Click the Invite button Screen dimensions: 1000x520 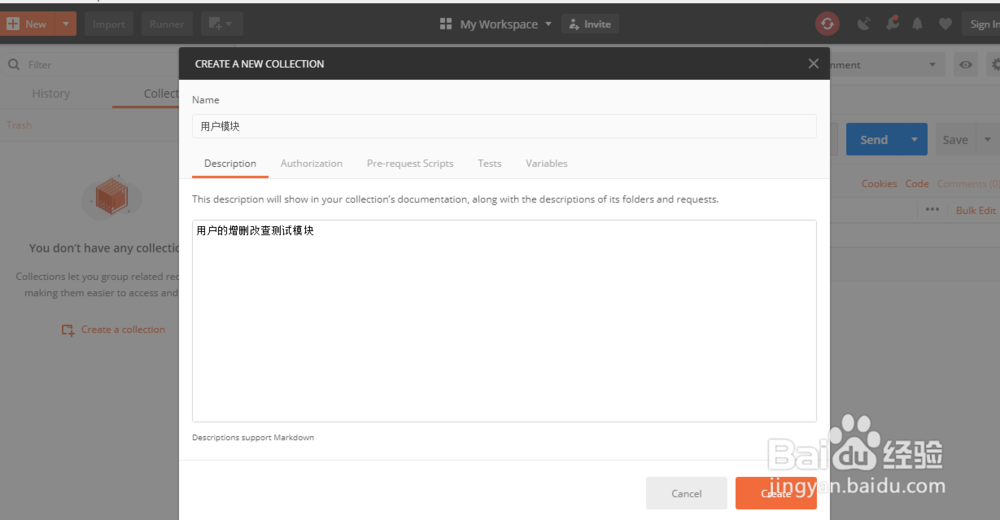pos(590,24)
